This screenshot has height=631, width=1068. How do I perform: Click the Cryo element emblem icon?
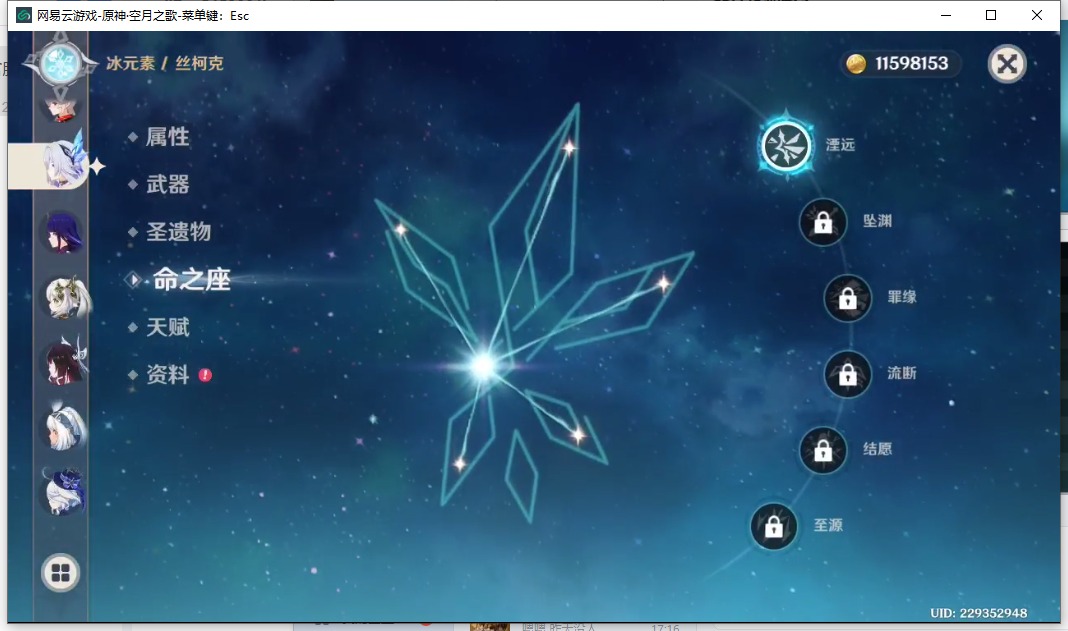click(61, 64)
